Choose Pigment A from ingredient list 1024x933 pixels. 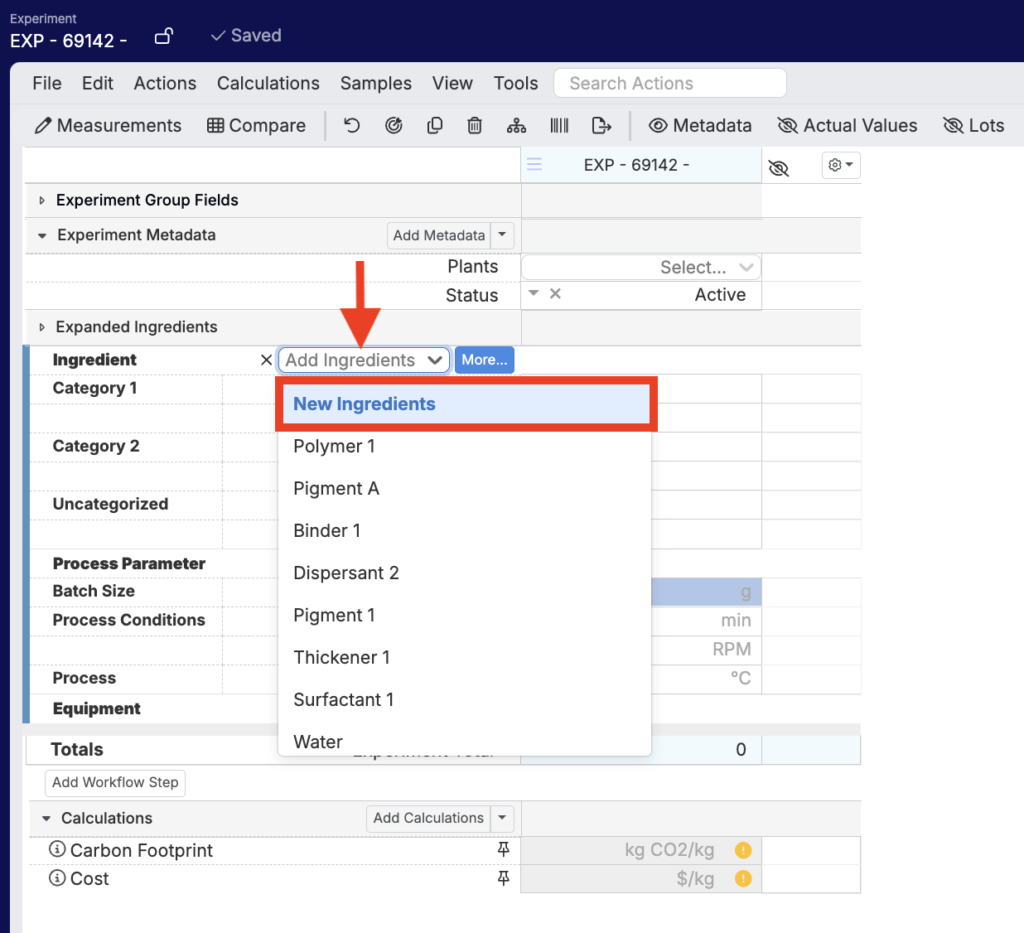pos(464,488)
